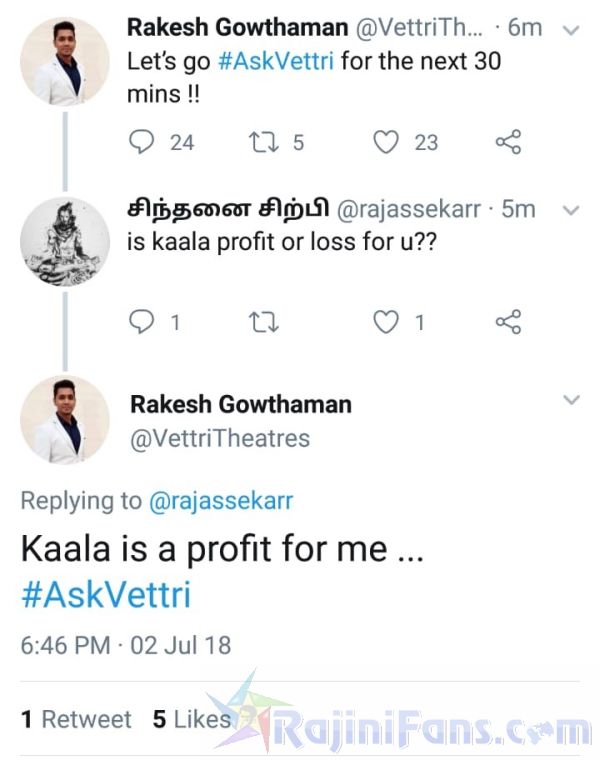Open chevron menu on the main reply tweet

pos(572,400)
